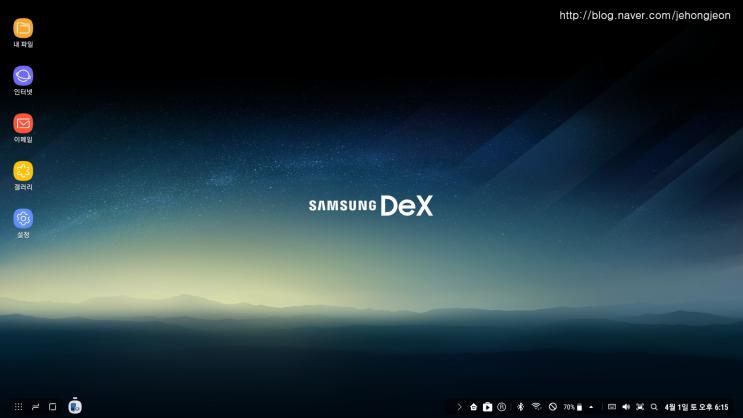Click the home button in the taskbar

click(x=53, y=407)
